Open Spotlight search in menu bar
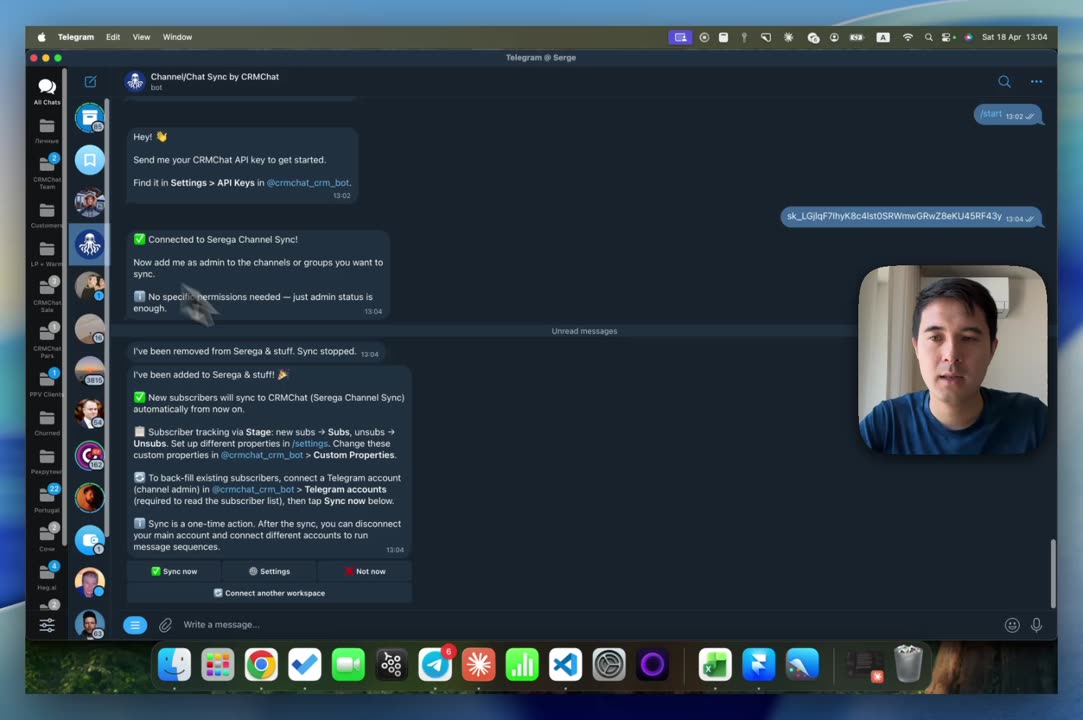 click(928, 37)
